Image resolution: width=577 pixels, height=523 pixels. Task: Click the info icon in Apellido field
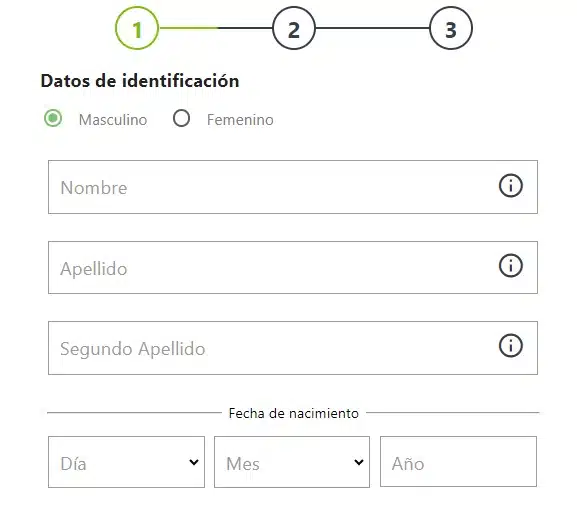coord(510,265)
